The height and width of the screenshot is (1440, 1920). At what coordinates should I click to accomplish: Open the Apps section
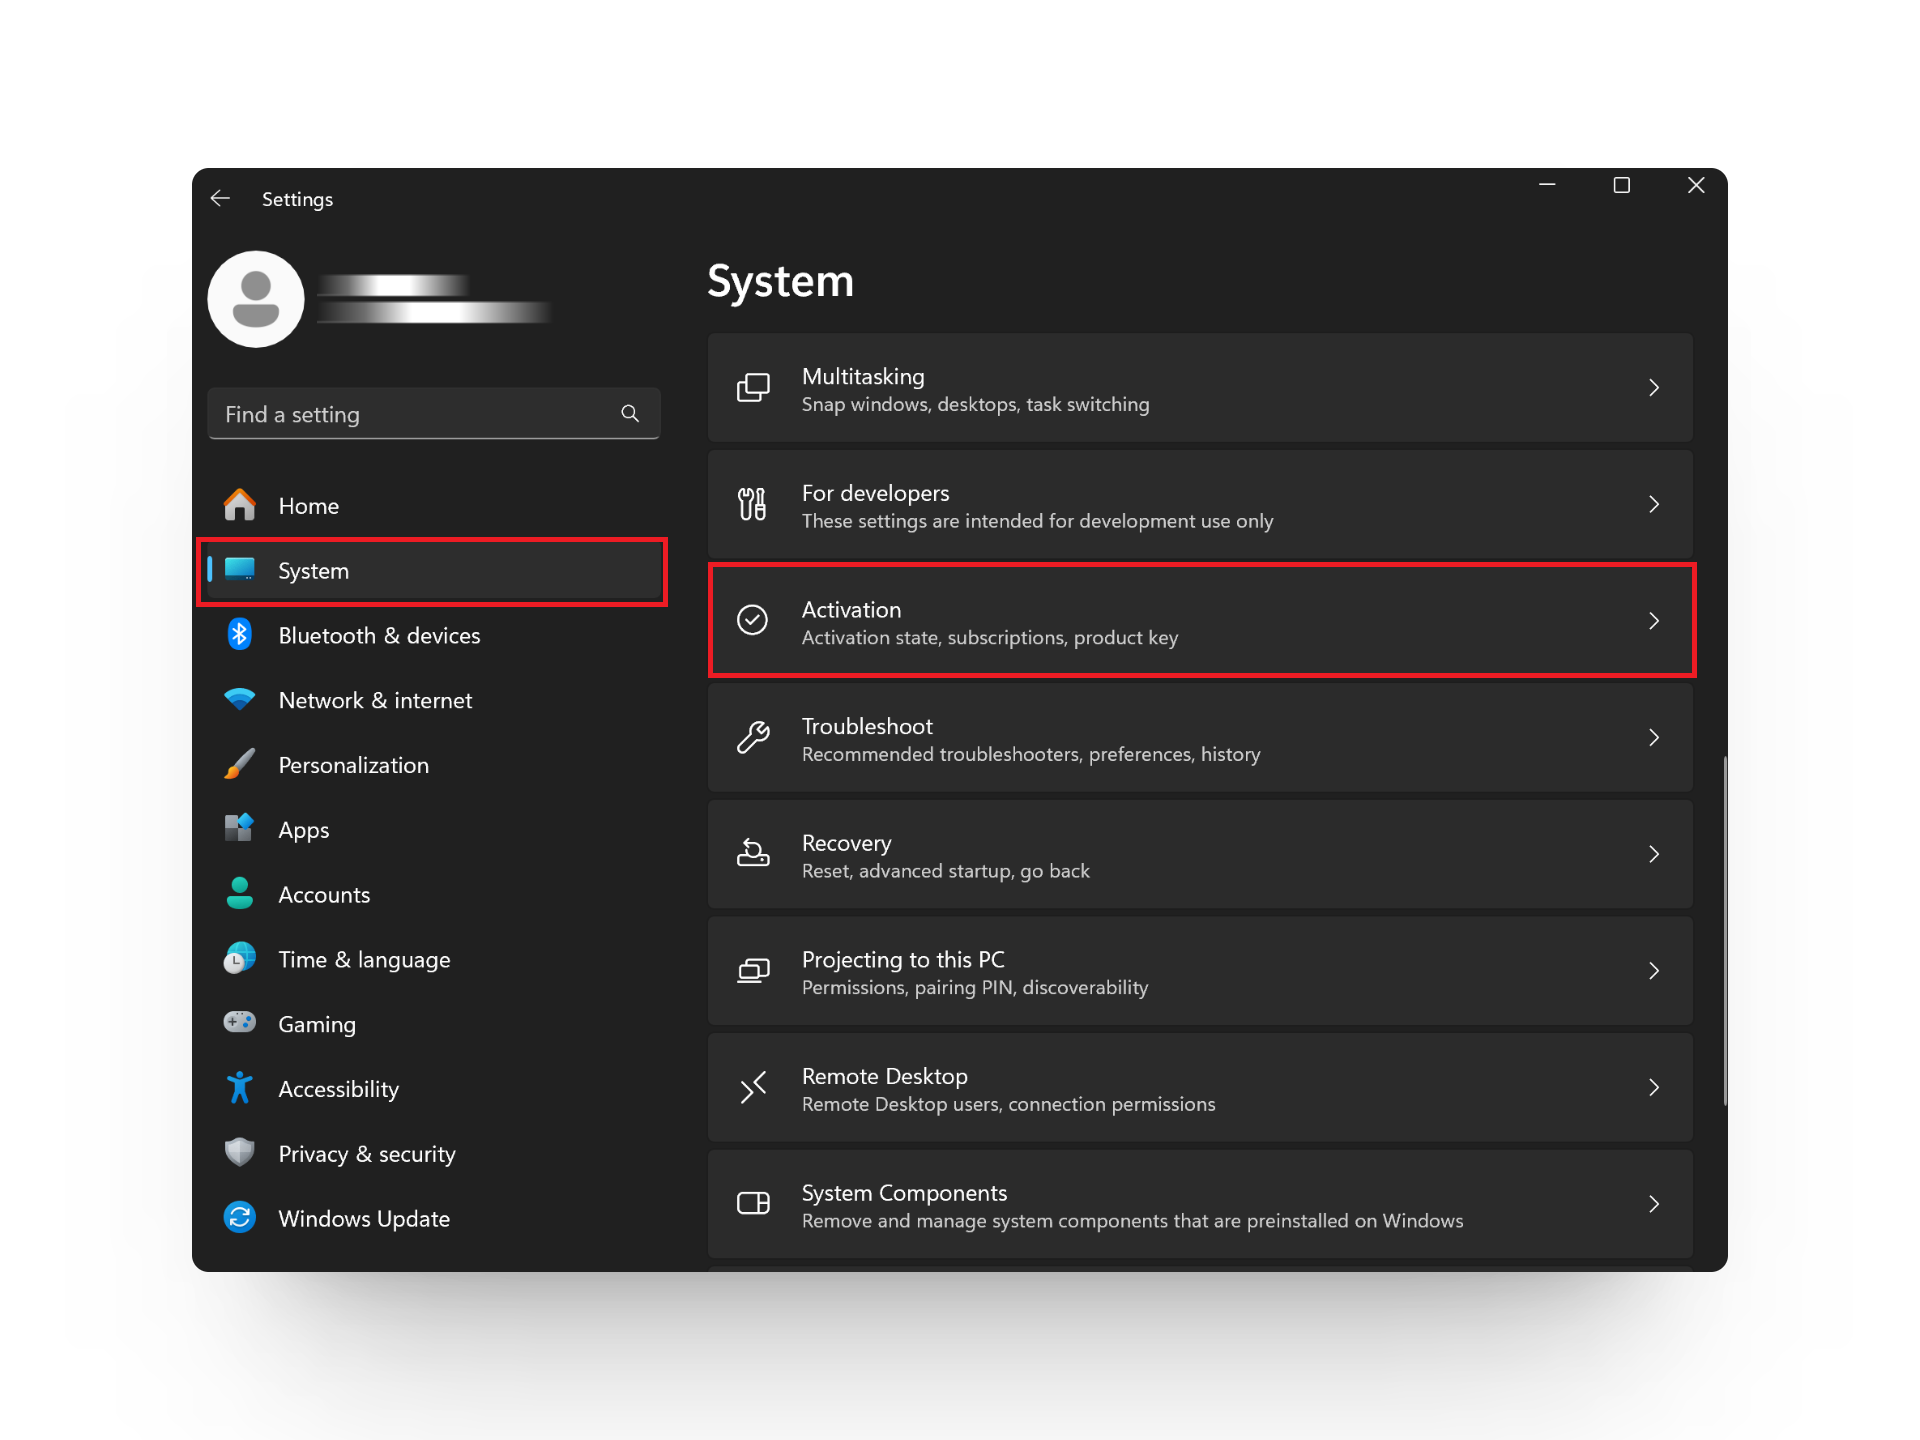pos(303,830)
